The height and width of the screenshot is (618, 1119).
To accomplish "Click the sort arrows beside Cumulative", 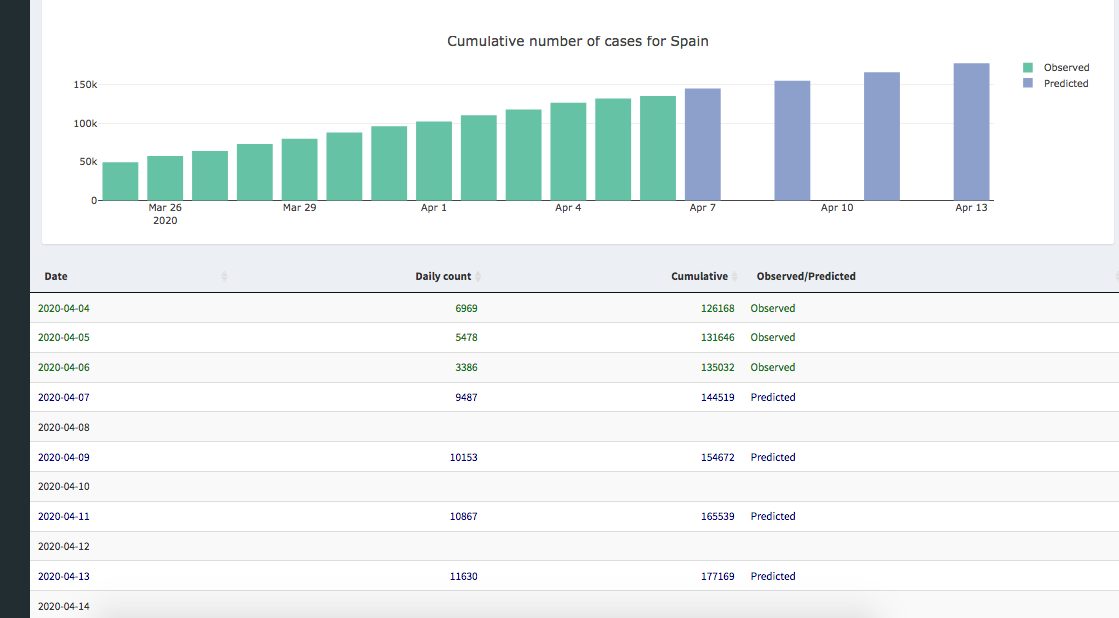I will 735,276.
